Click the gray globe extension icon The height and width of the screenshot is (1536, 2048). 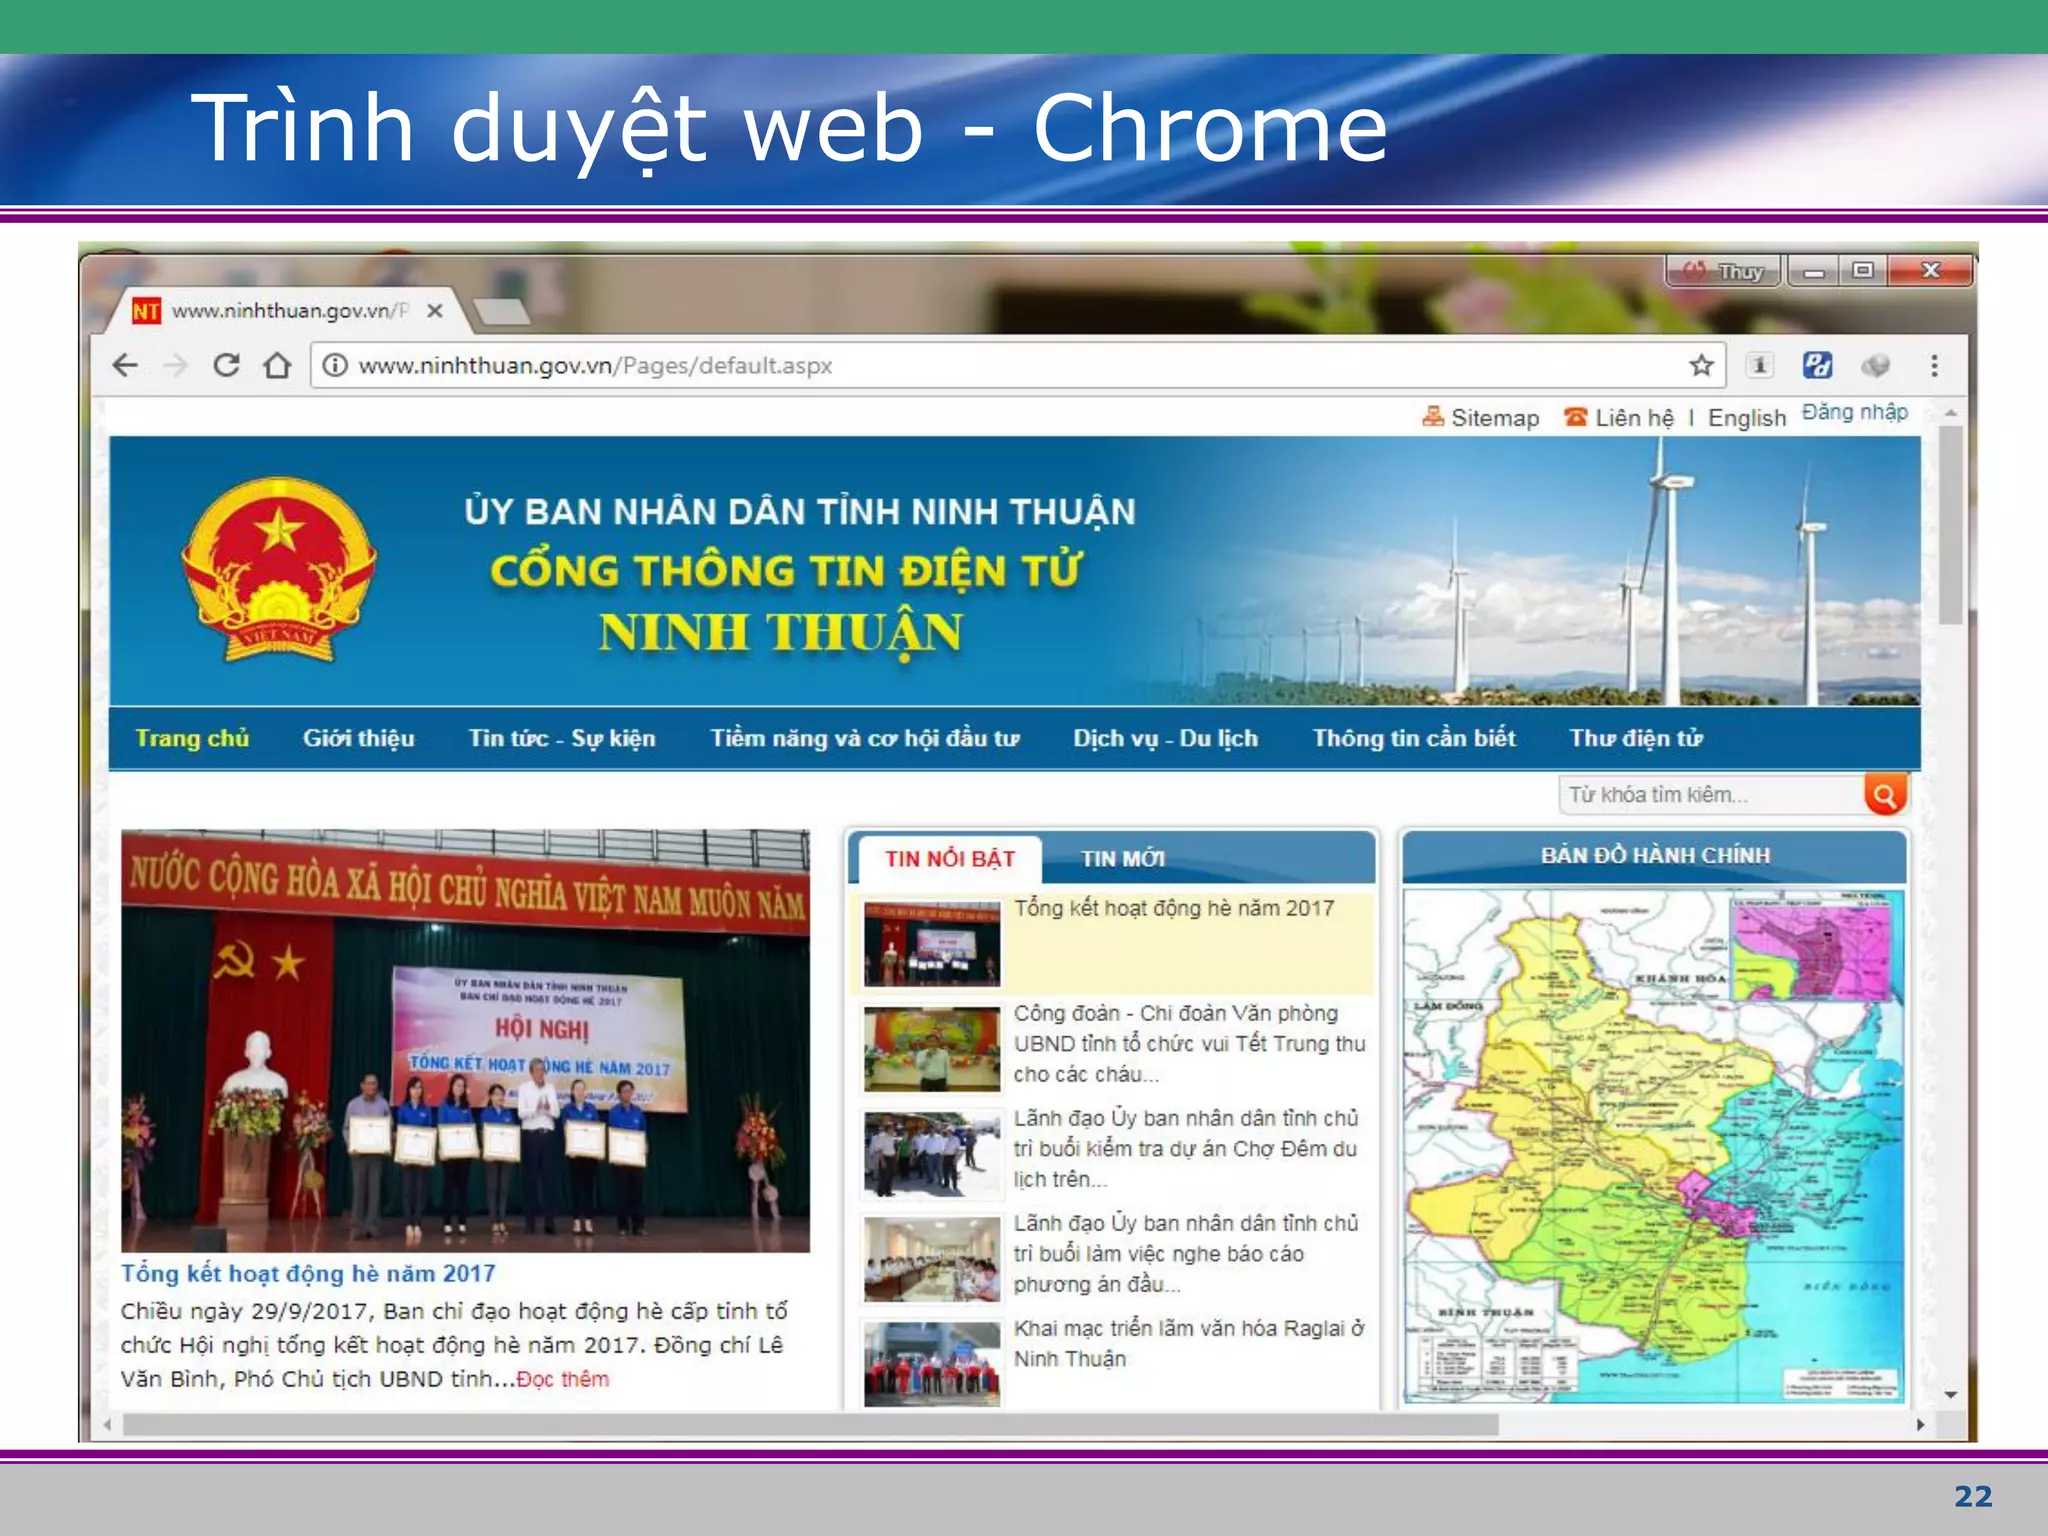(x=1875, y=366)
